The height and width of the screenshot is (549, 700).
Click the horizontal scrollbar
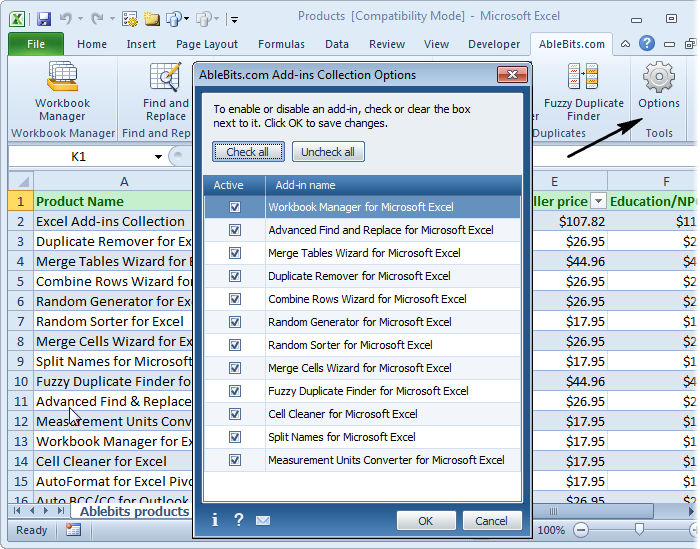coord(594,511)
